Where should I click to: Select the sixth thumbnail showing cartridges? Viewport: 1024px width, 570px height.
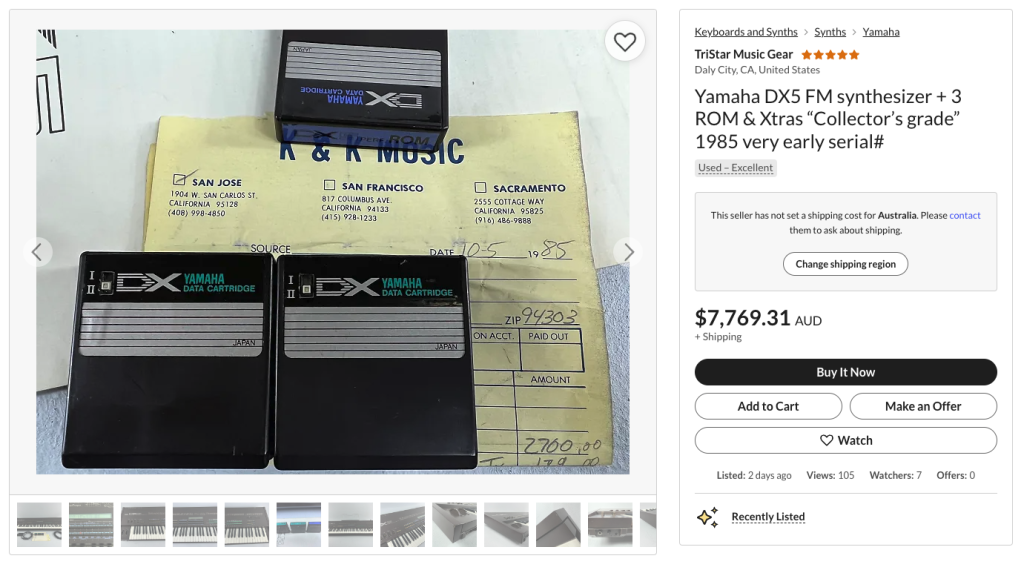coord(298,524)
